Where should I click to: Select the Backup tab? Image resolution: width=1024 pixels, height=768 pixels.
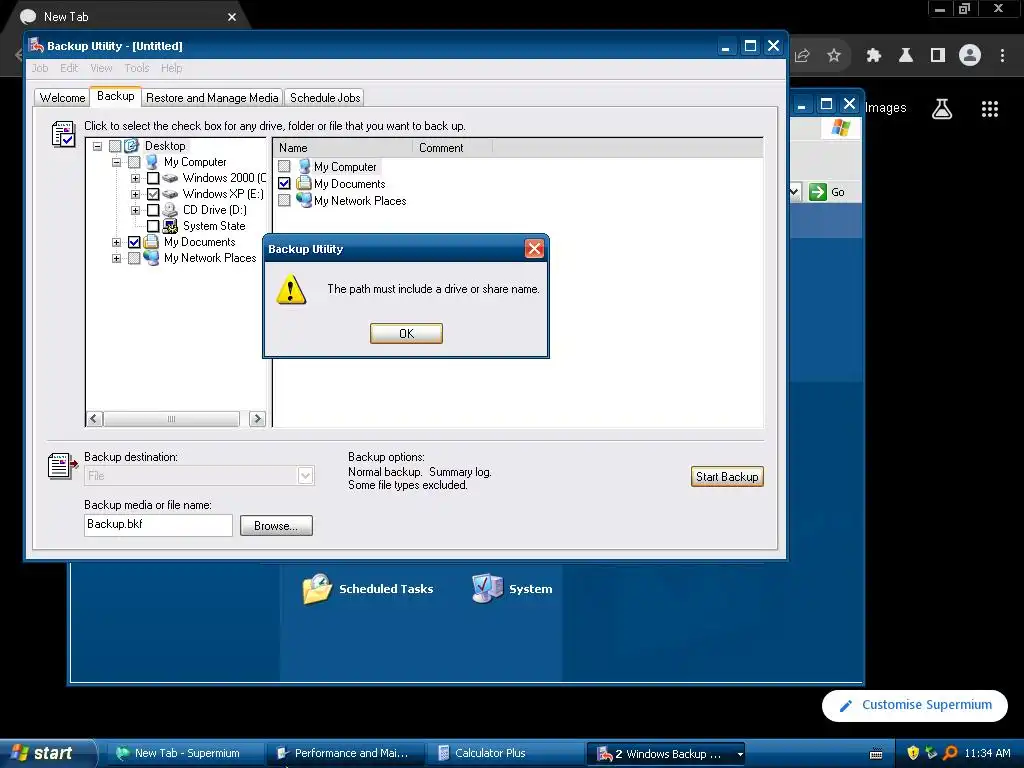[x=116, y=96]
